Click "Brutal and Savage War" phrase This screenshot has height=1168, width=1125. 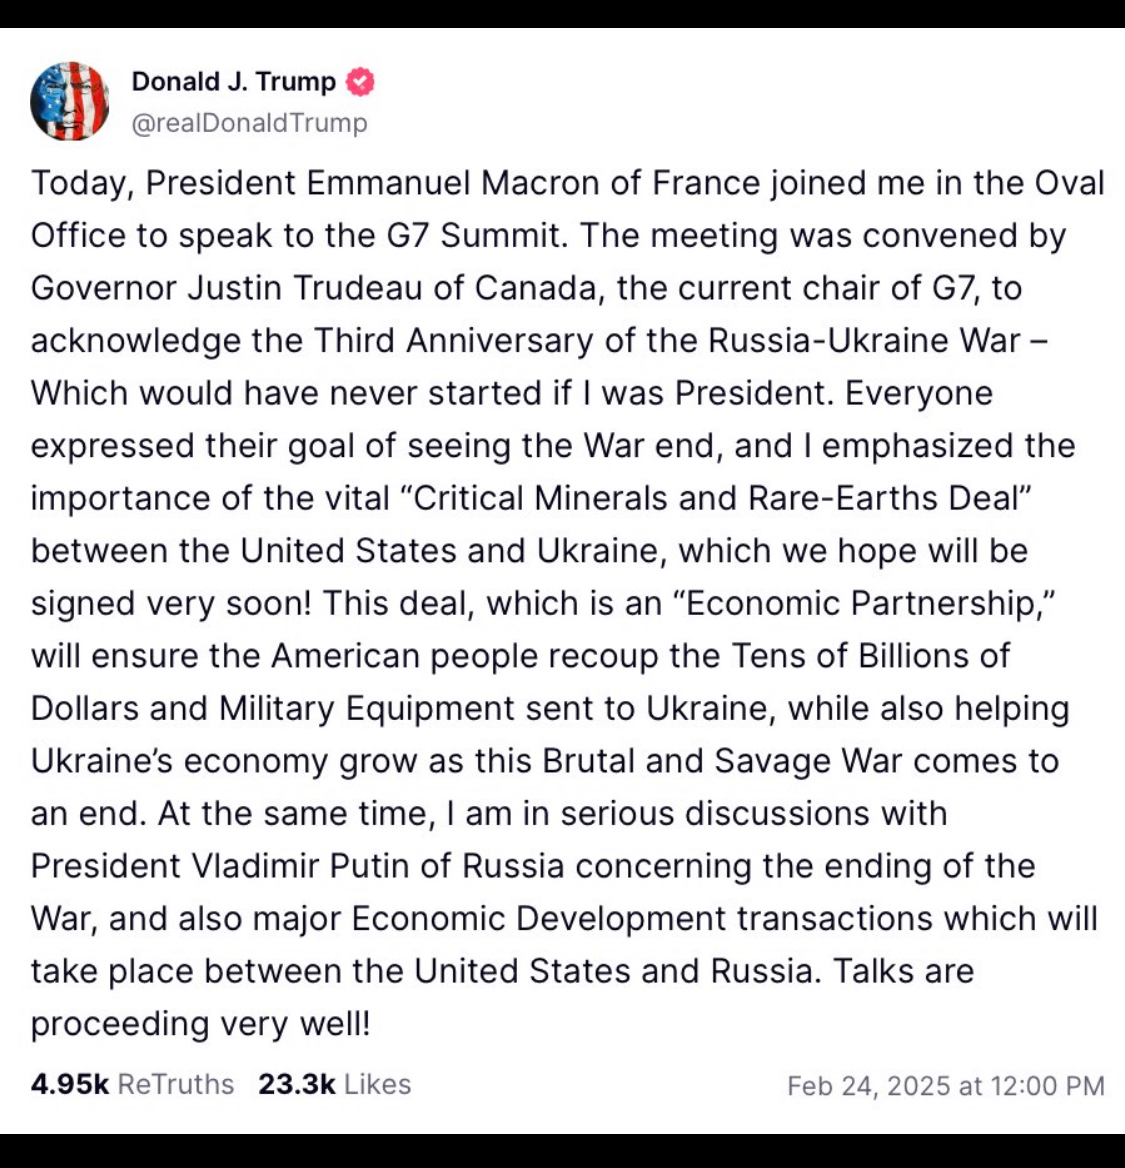click(x=708, y=761)
